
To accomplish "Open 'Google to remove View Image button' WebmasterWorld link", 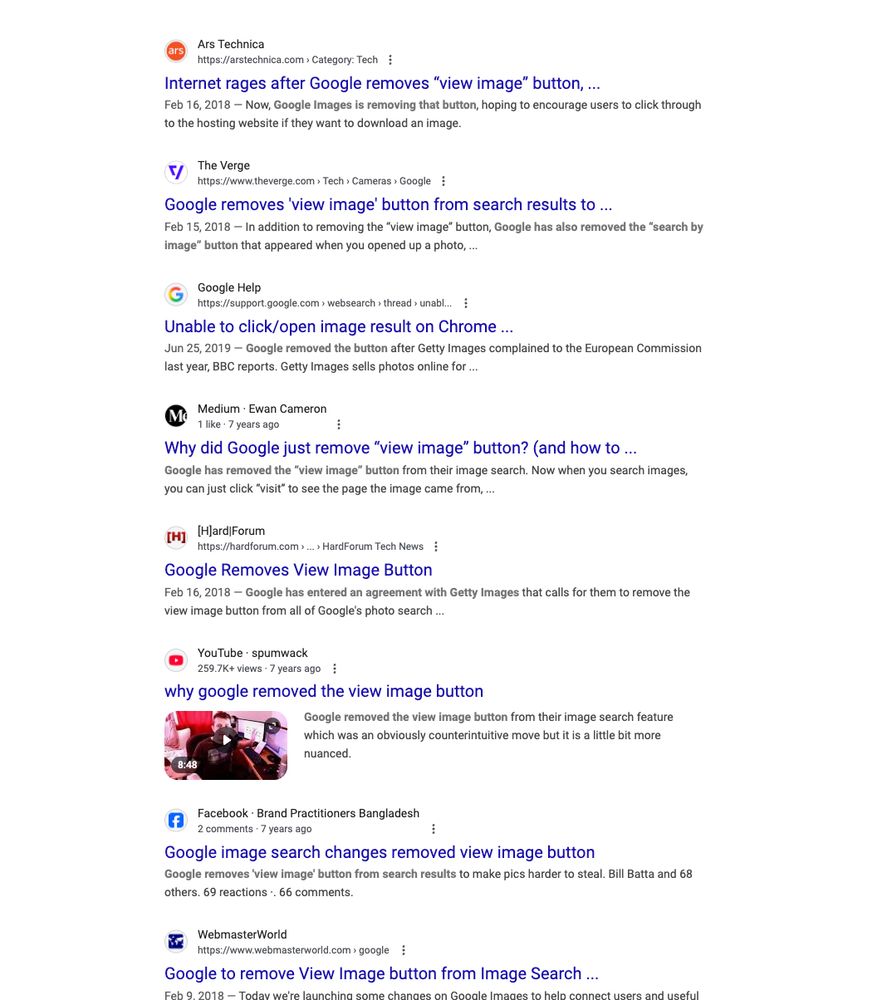I will tap(381, 974).
